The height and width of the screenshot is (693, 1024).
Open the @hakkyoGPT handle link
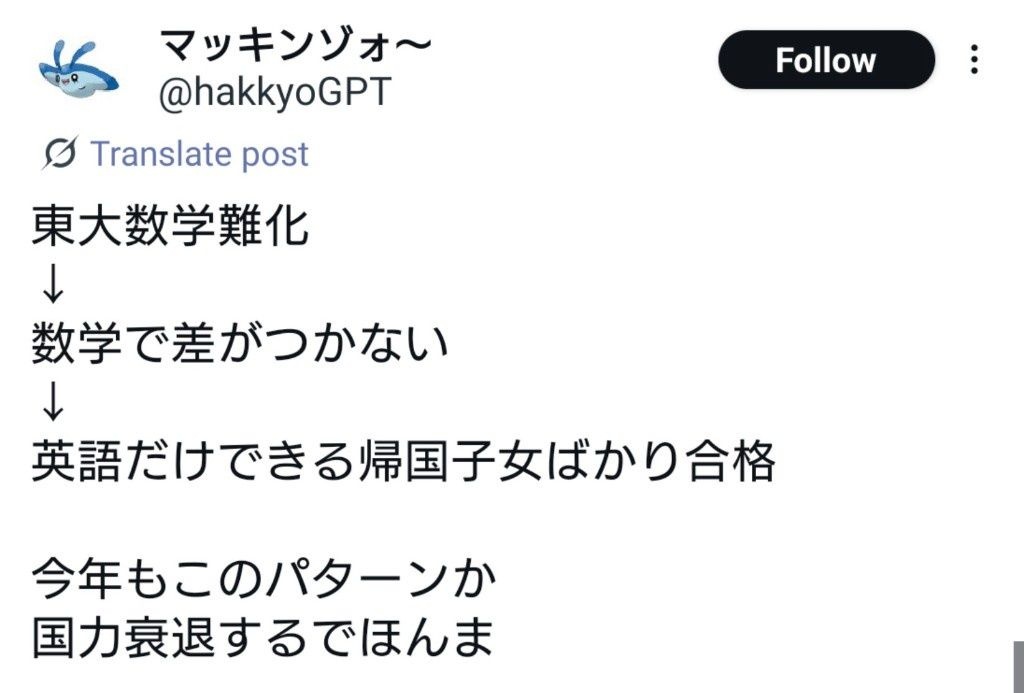pyautogui.click(x=275, y=93)
